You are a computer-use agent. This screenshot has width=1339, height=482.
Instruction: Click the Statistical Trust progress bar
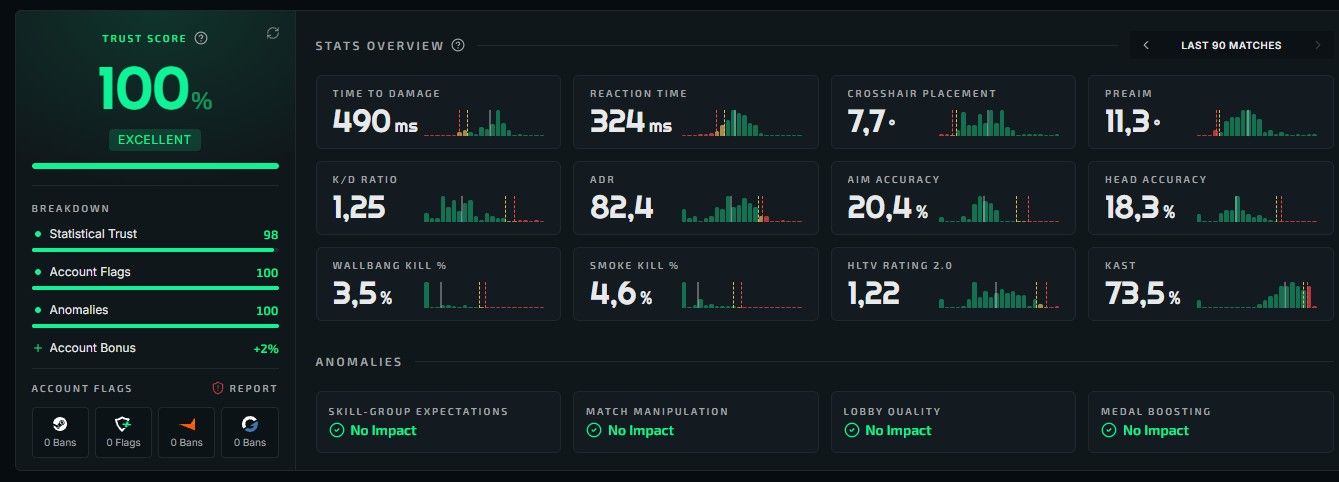[x=155, y=250]
